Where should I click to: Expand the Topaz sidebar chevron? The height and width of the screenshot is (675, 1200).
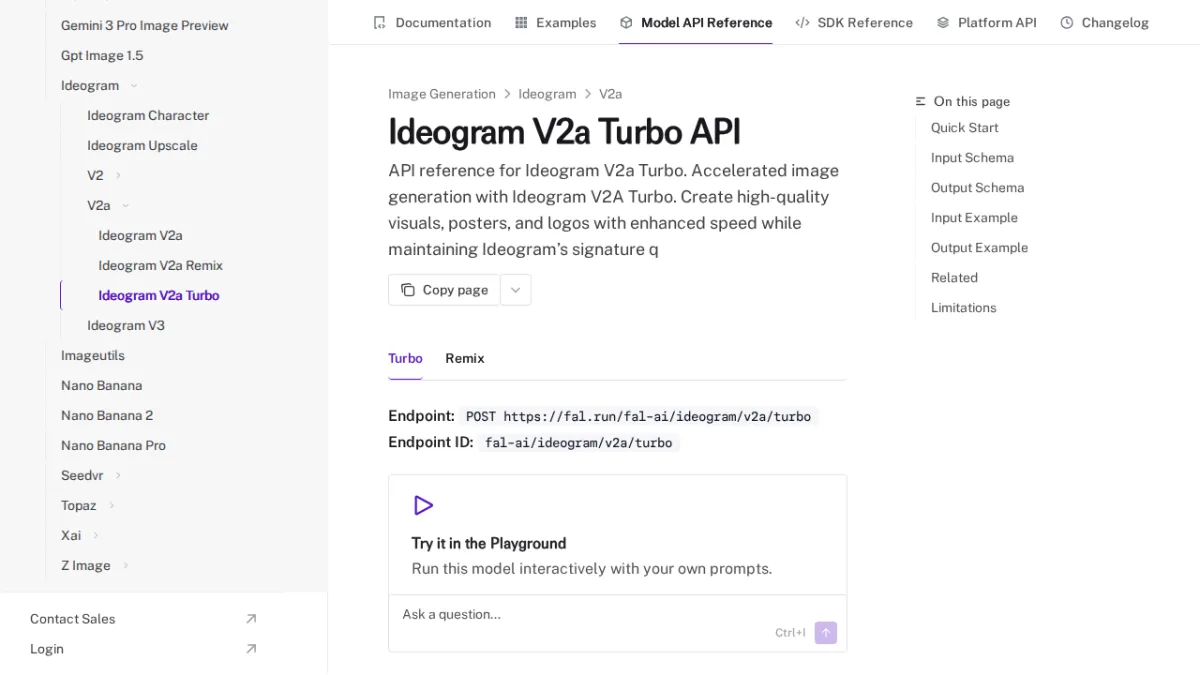(111, 506)
